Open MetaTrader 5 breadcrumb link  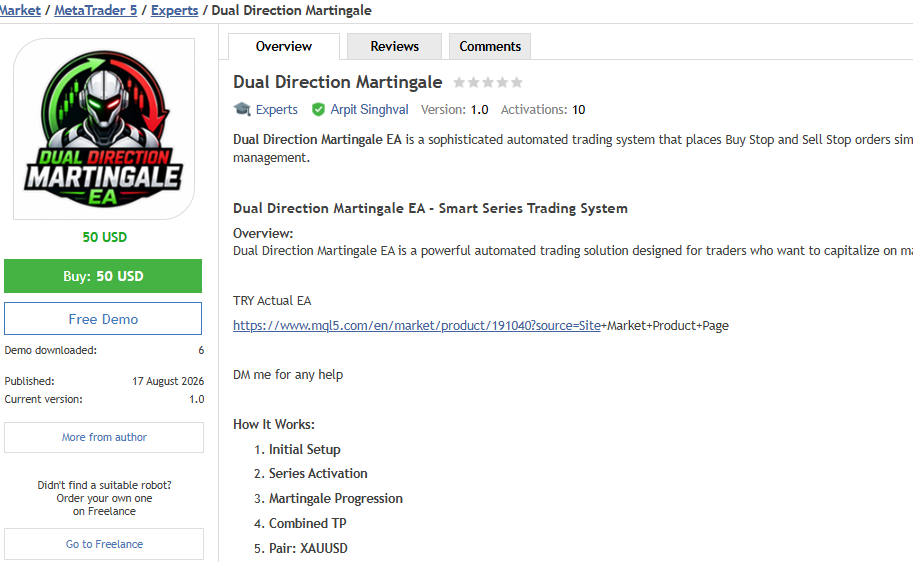tap(95, 10)
